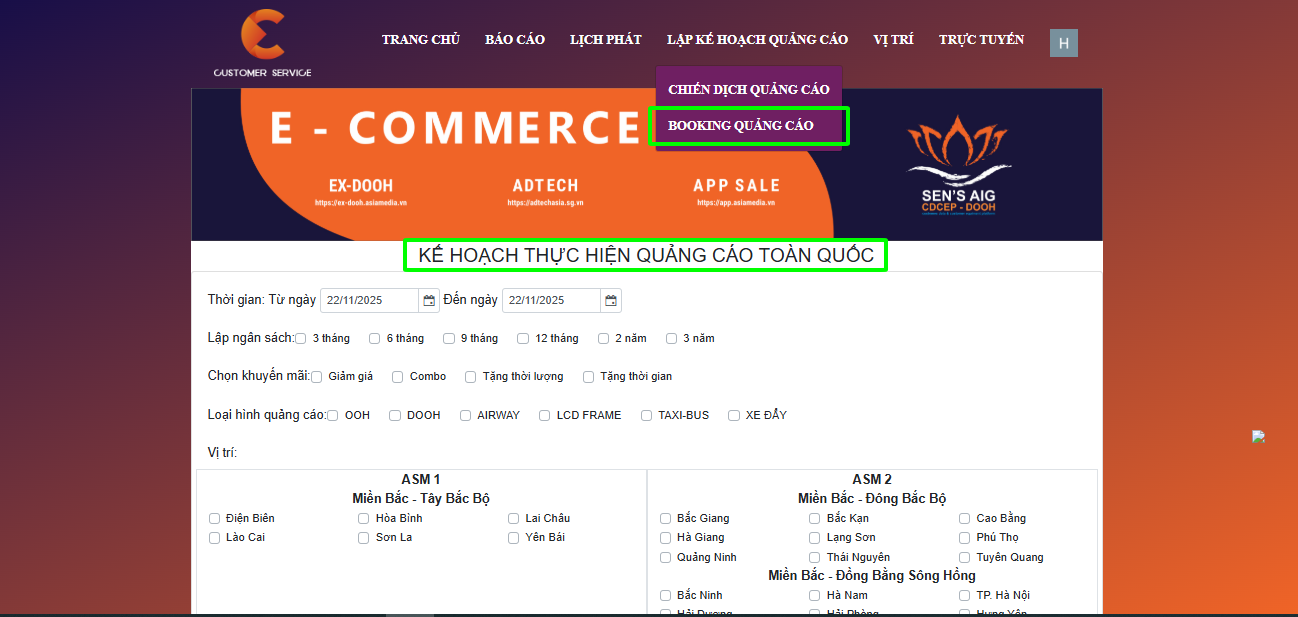This screenshot has width=1298, height=617.
Task: Open calendar picker for Đến ngày date
Action: coord(611,300)
